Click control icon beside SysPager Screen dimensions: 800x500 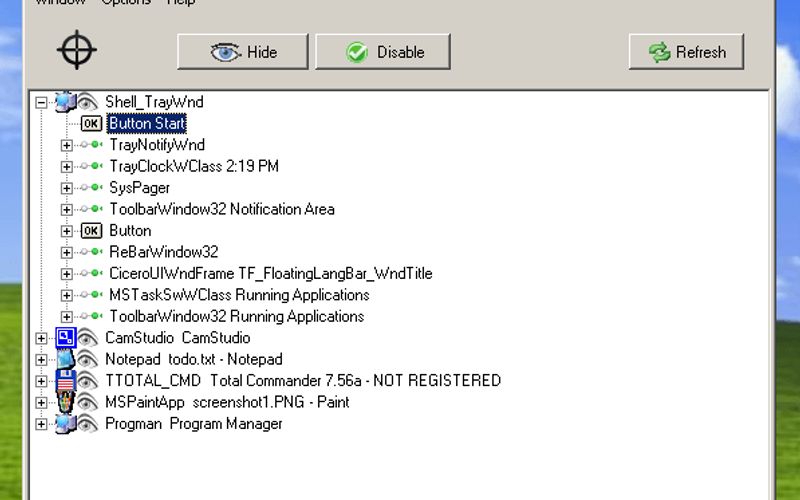click(91, 188)
